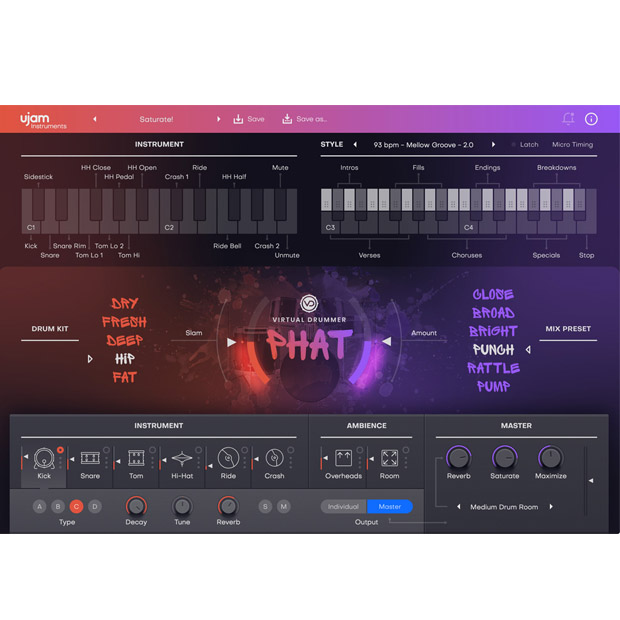Choose the FRESH drum kit
Viewport: 620px width, 620px height.
click(x=124, y=322)
